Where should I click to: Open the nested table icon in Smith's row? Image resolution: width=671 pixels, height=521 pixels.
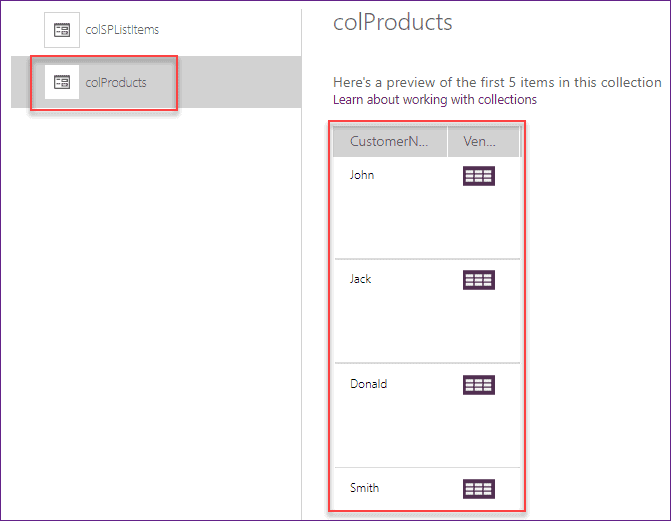pos(479,489)
